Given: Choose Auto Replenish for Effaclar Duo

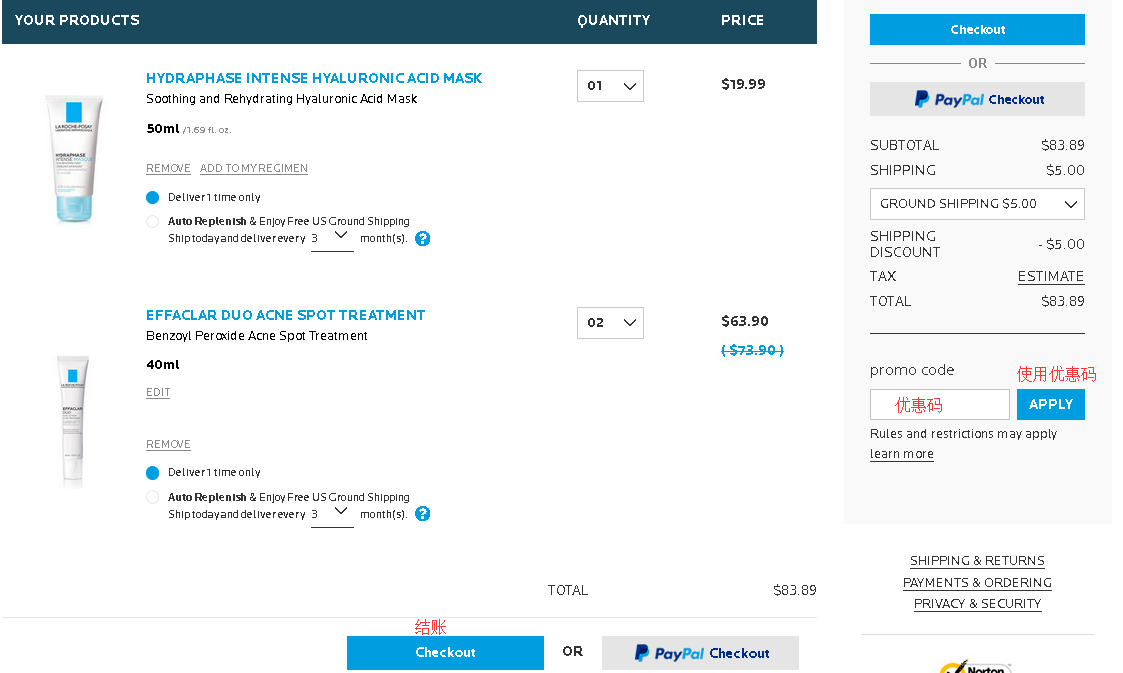Looking at the screenshot, I should pyautogui.click(x=153, y=497).
